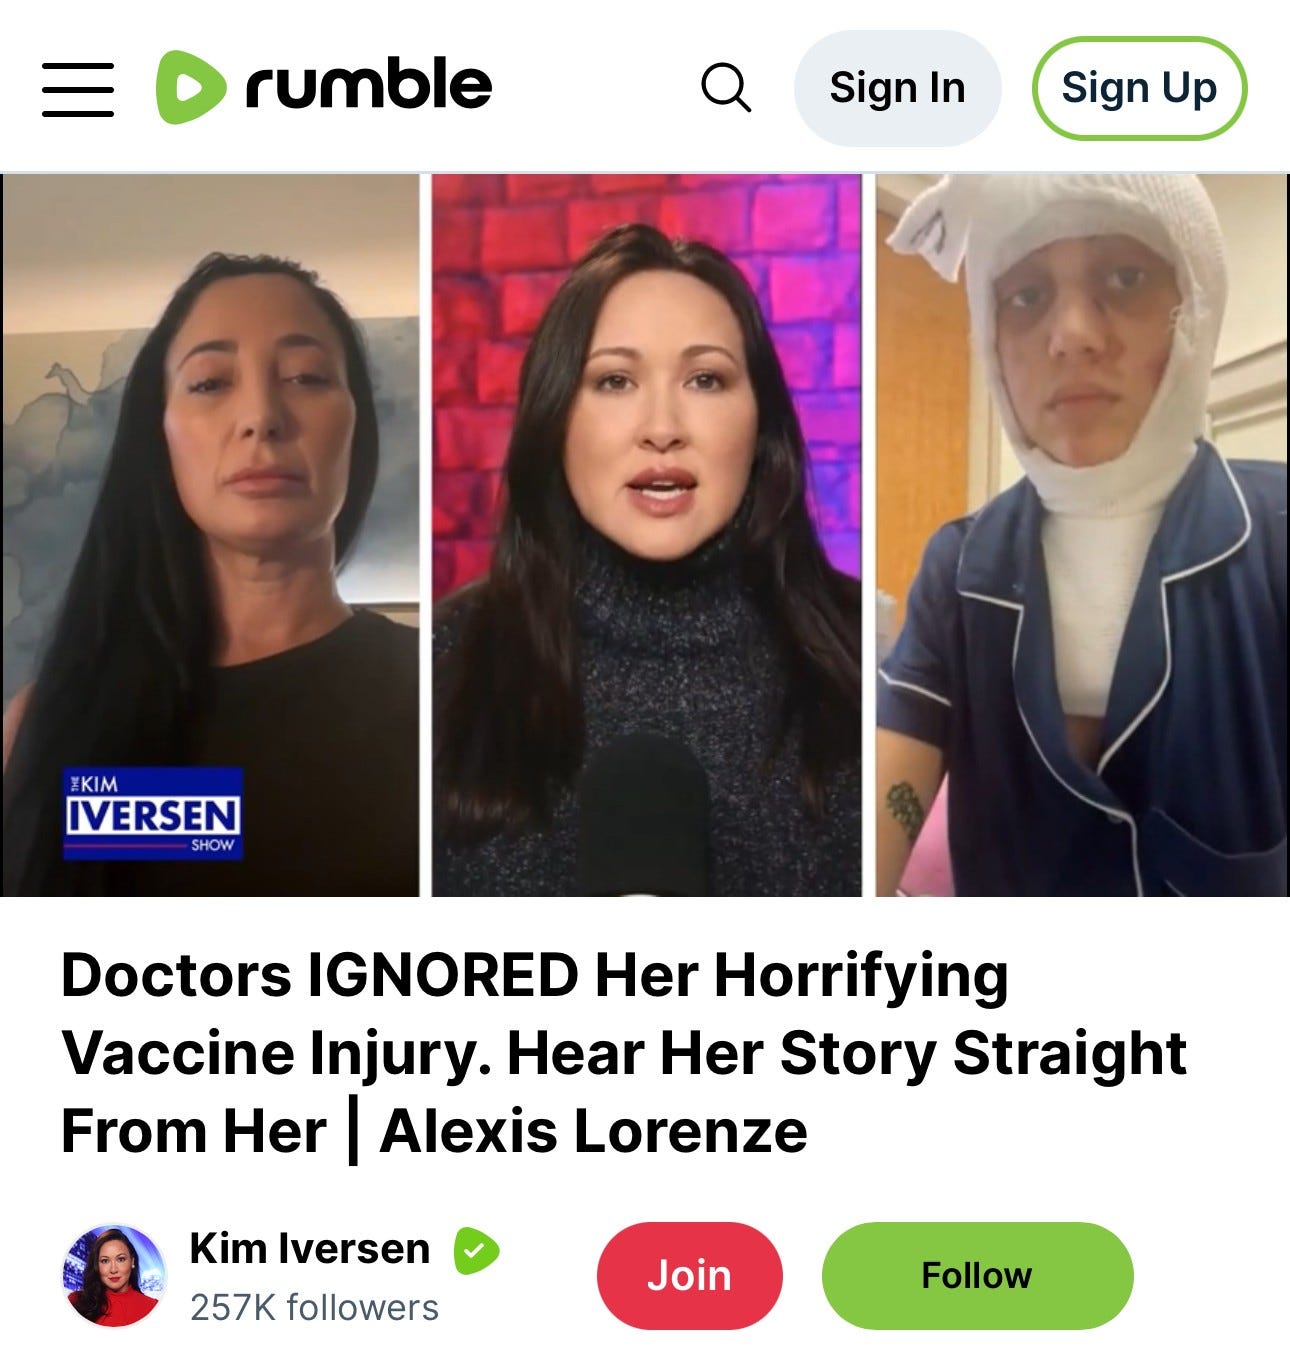Play the video via center host panel
The image size is (1290, 1353).
(646, 535)
